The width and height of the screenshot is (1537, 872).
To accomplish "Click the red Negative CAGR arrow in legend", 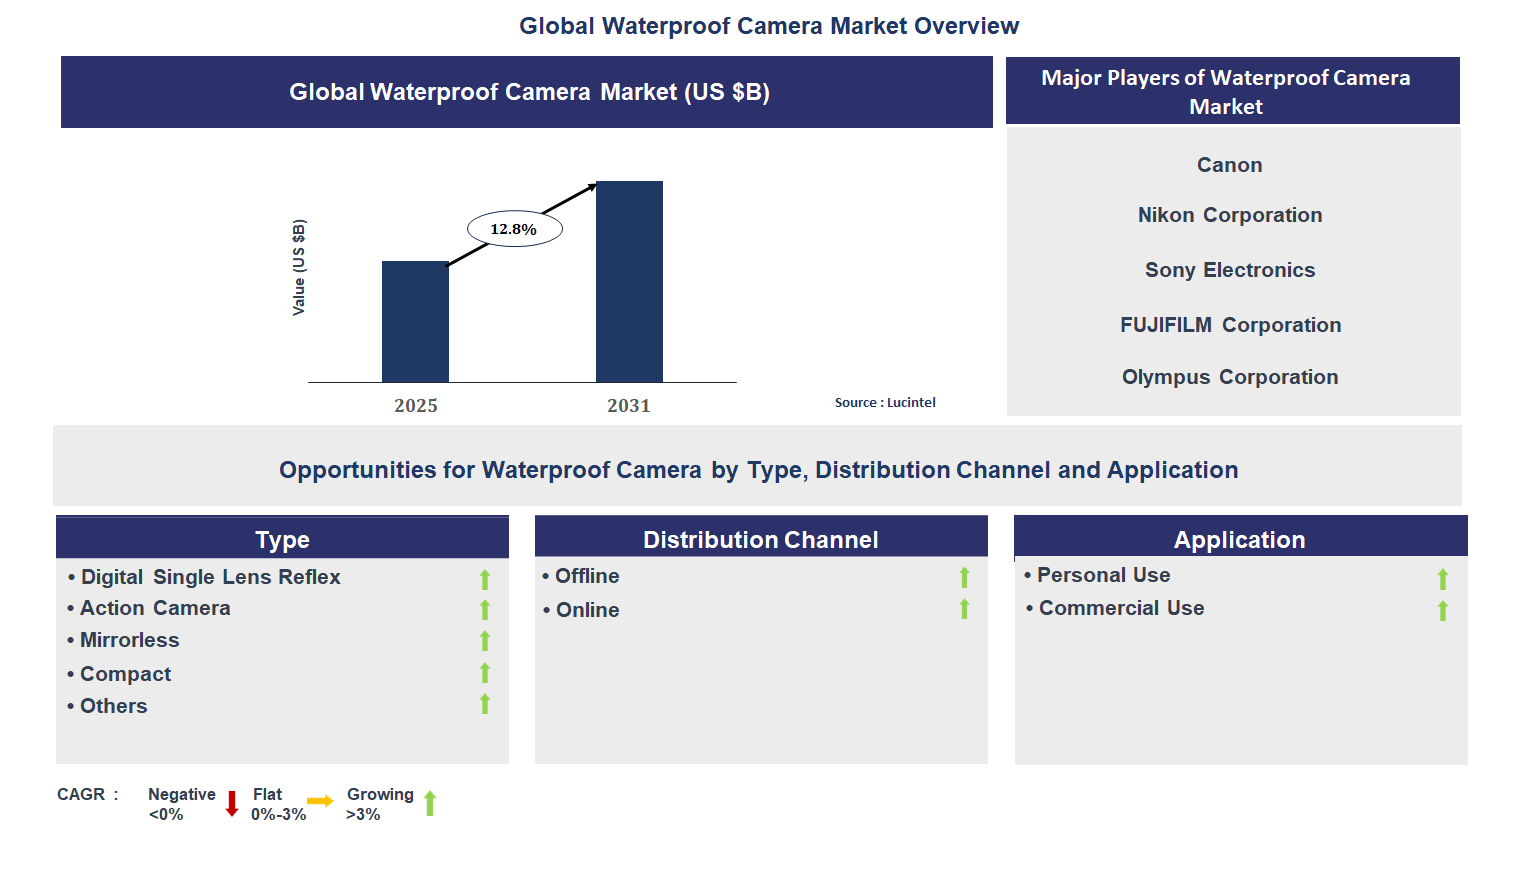I will click(232, 803).
